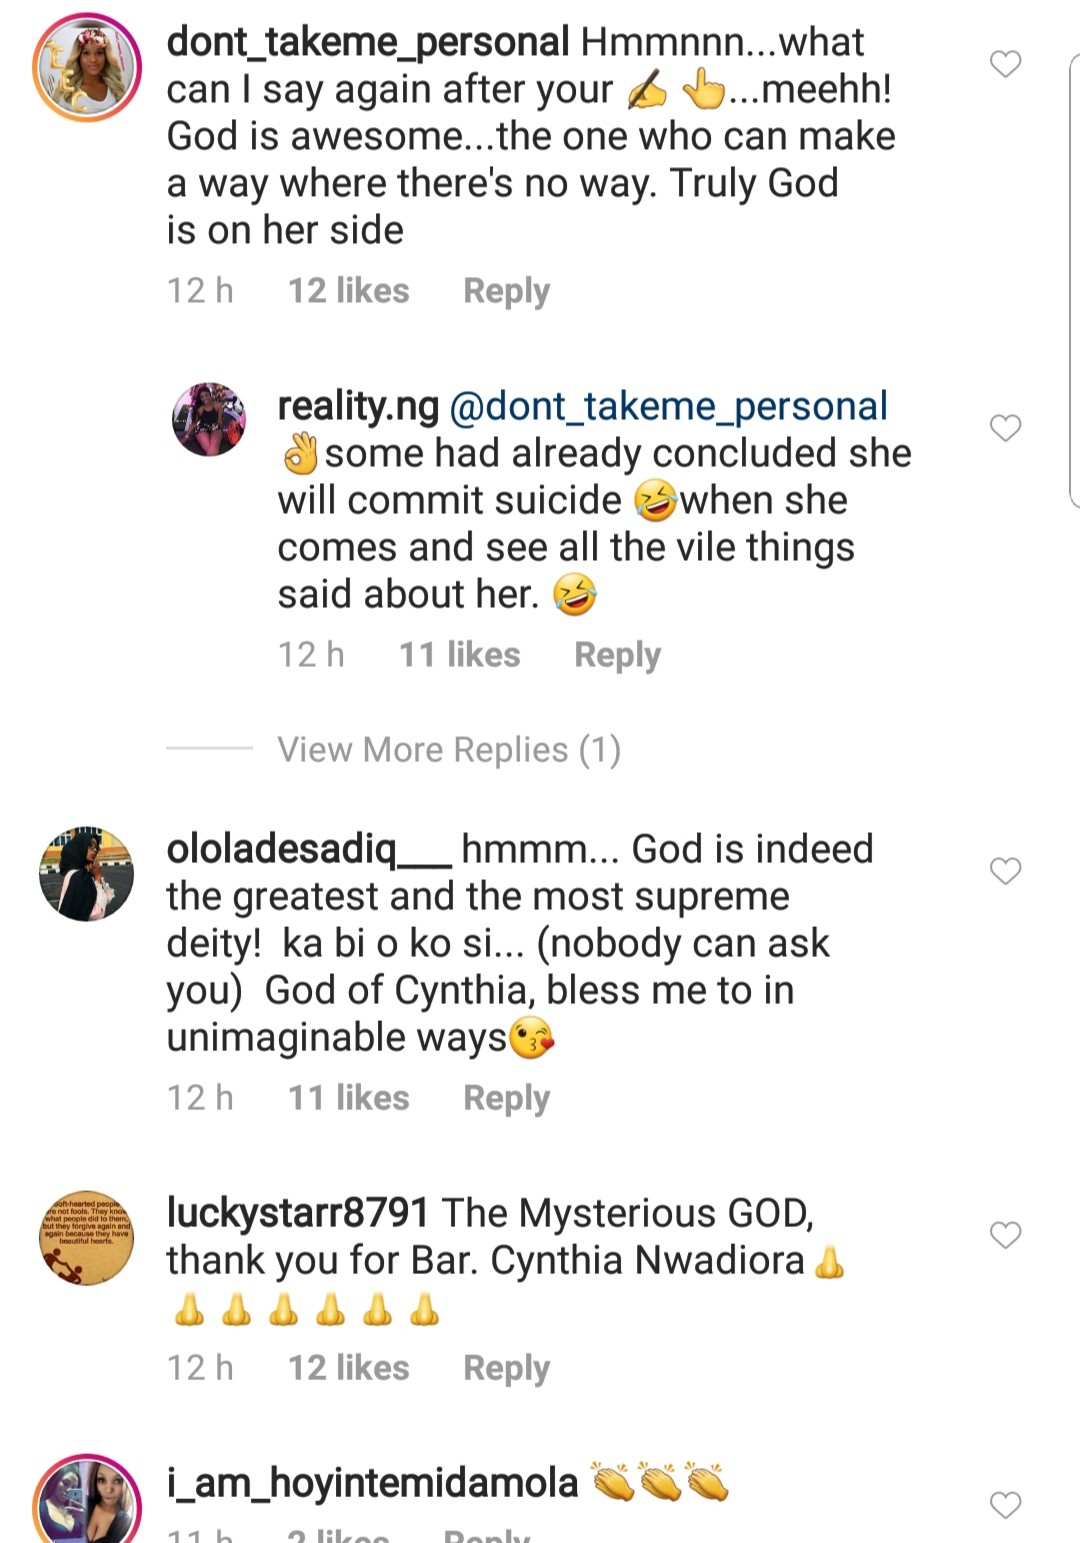Open @dont_takeme_personal mention link
This screenshot has height=1543, width=1080.
pos(668,406)
